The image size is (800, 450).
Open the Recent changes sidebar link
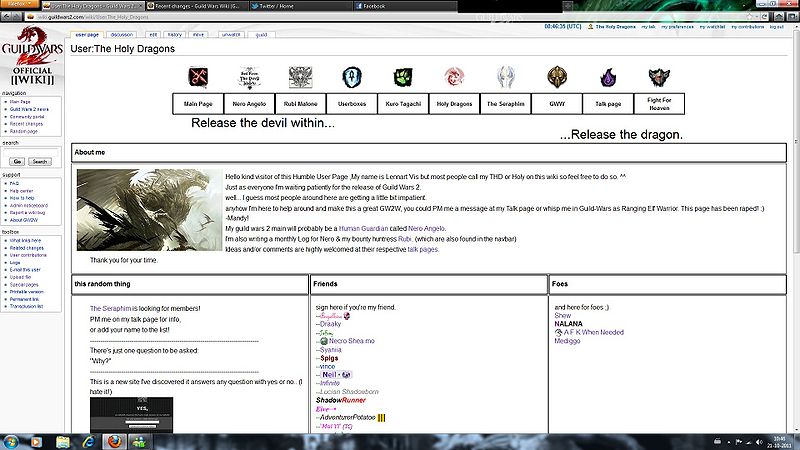click(27, 124)
